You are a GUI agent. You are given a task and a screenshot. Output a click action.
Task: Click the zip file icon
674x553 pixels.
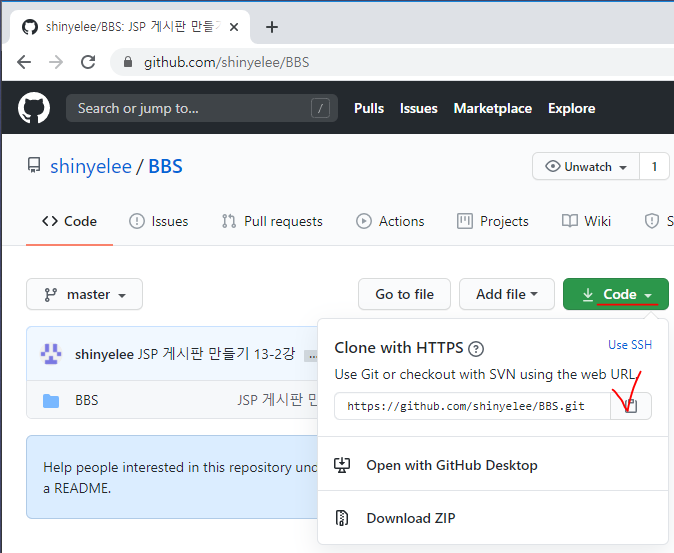[342, 518]
